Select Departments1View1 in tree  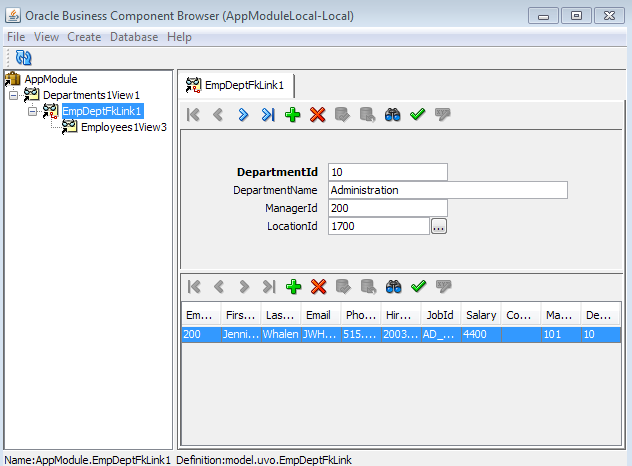[91, 95]
